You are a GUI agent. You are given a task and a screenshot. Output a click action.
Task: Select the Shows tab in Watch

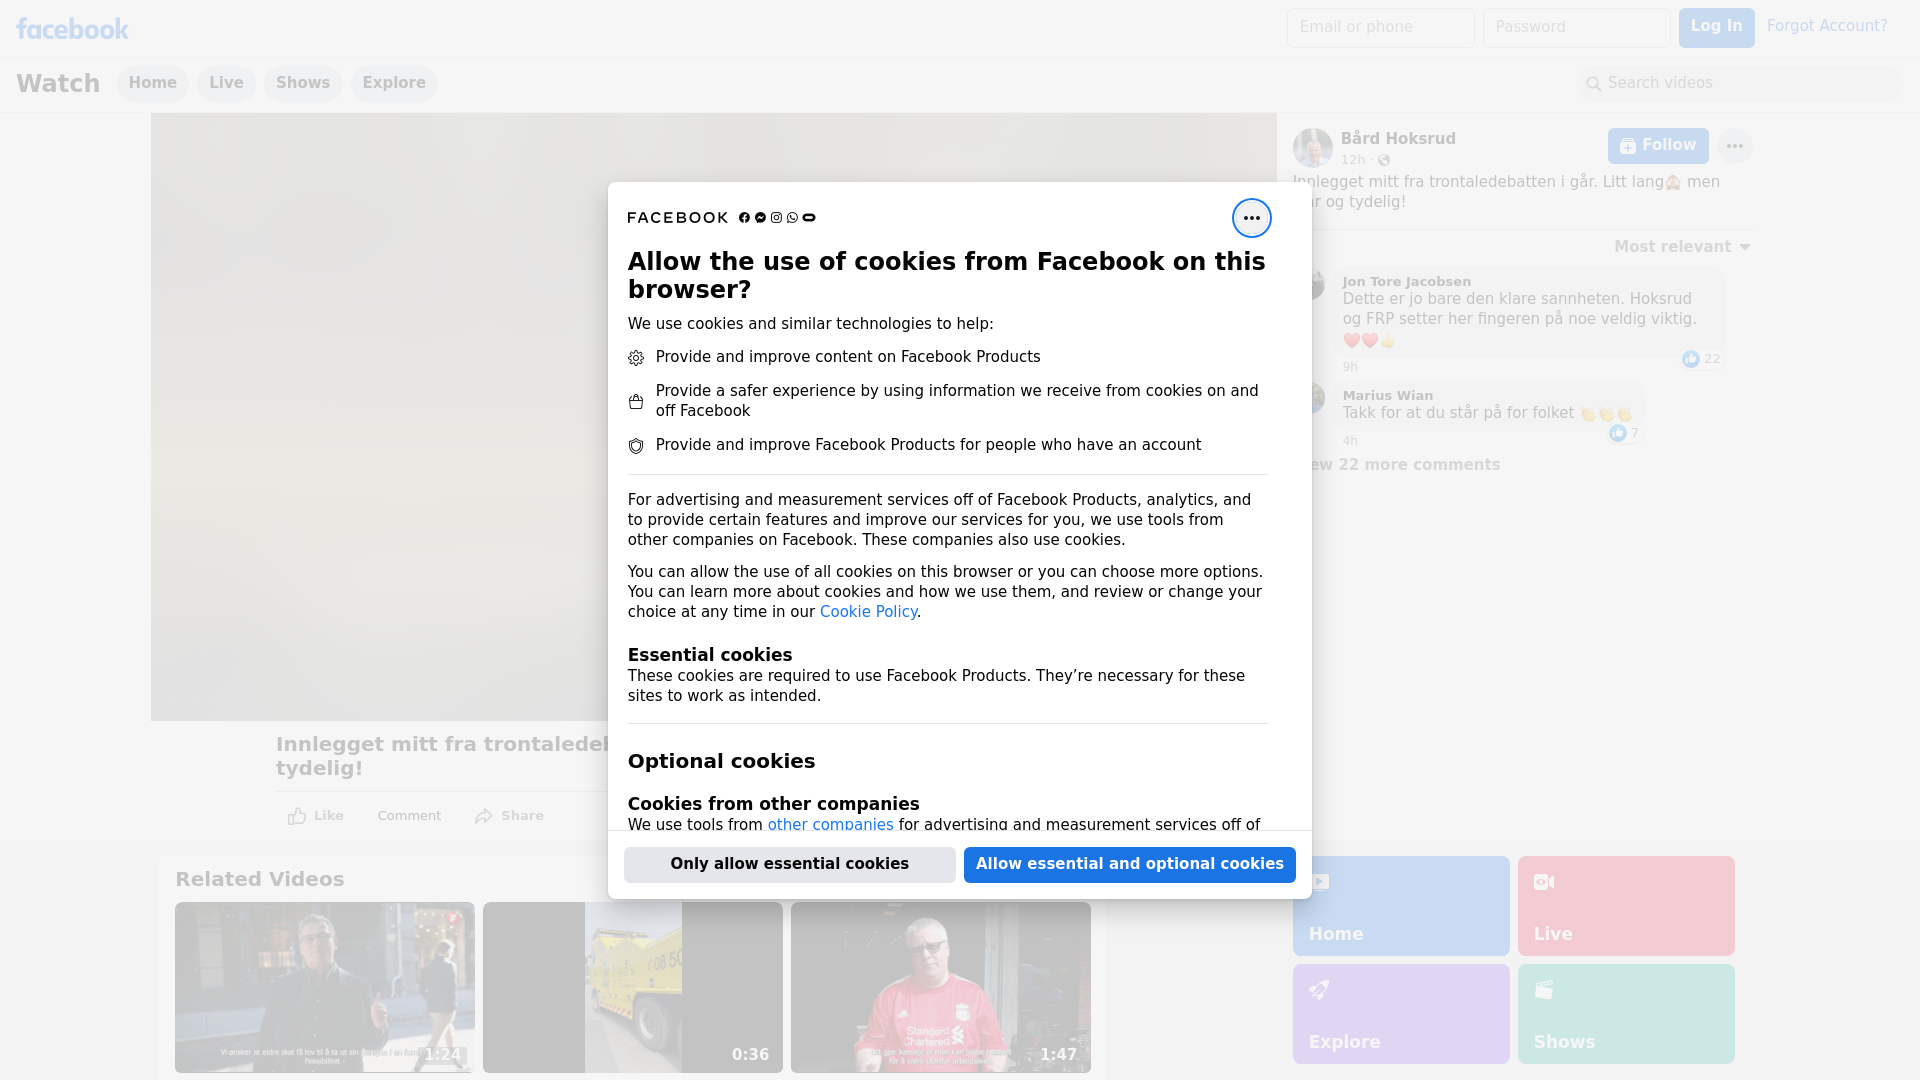pos(303,83)
